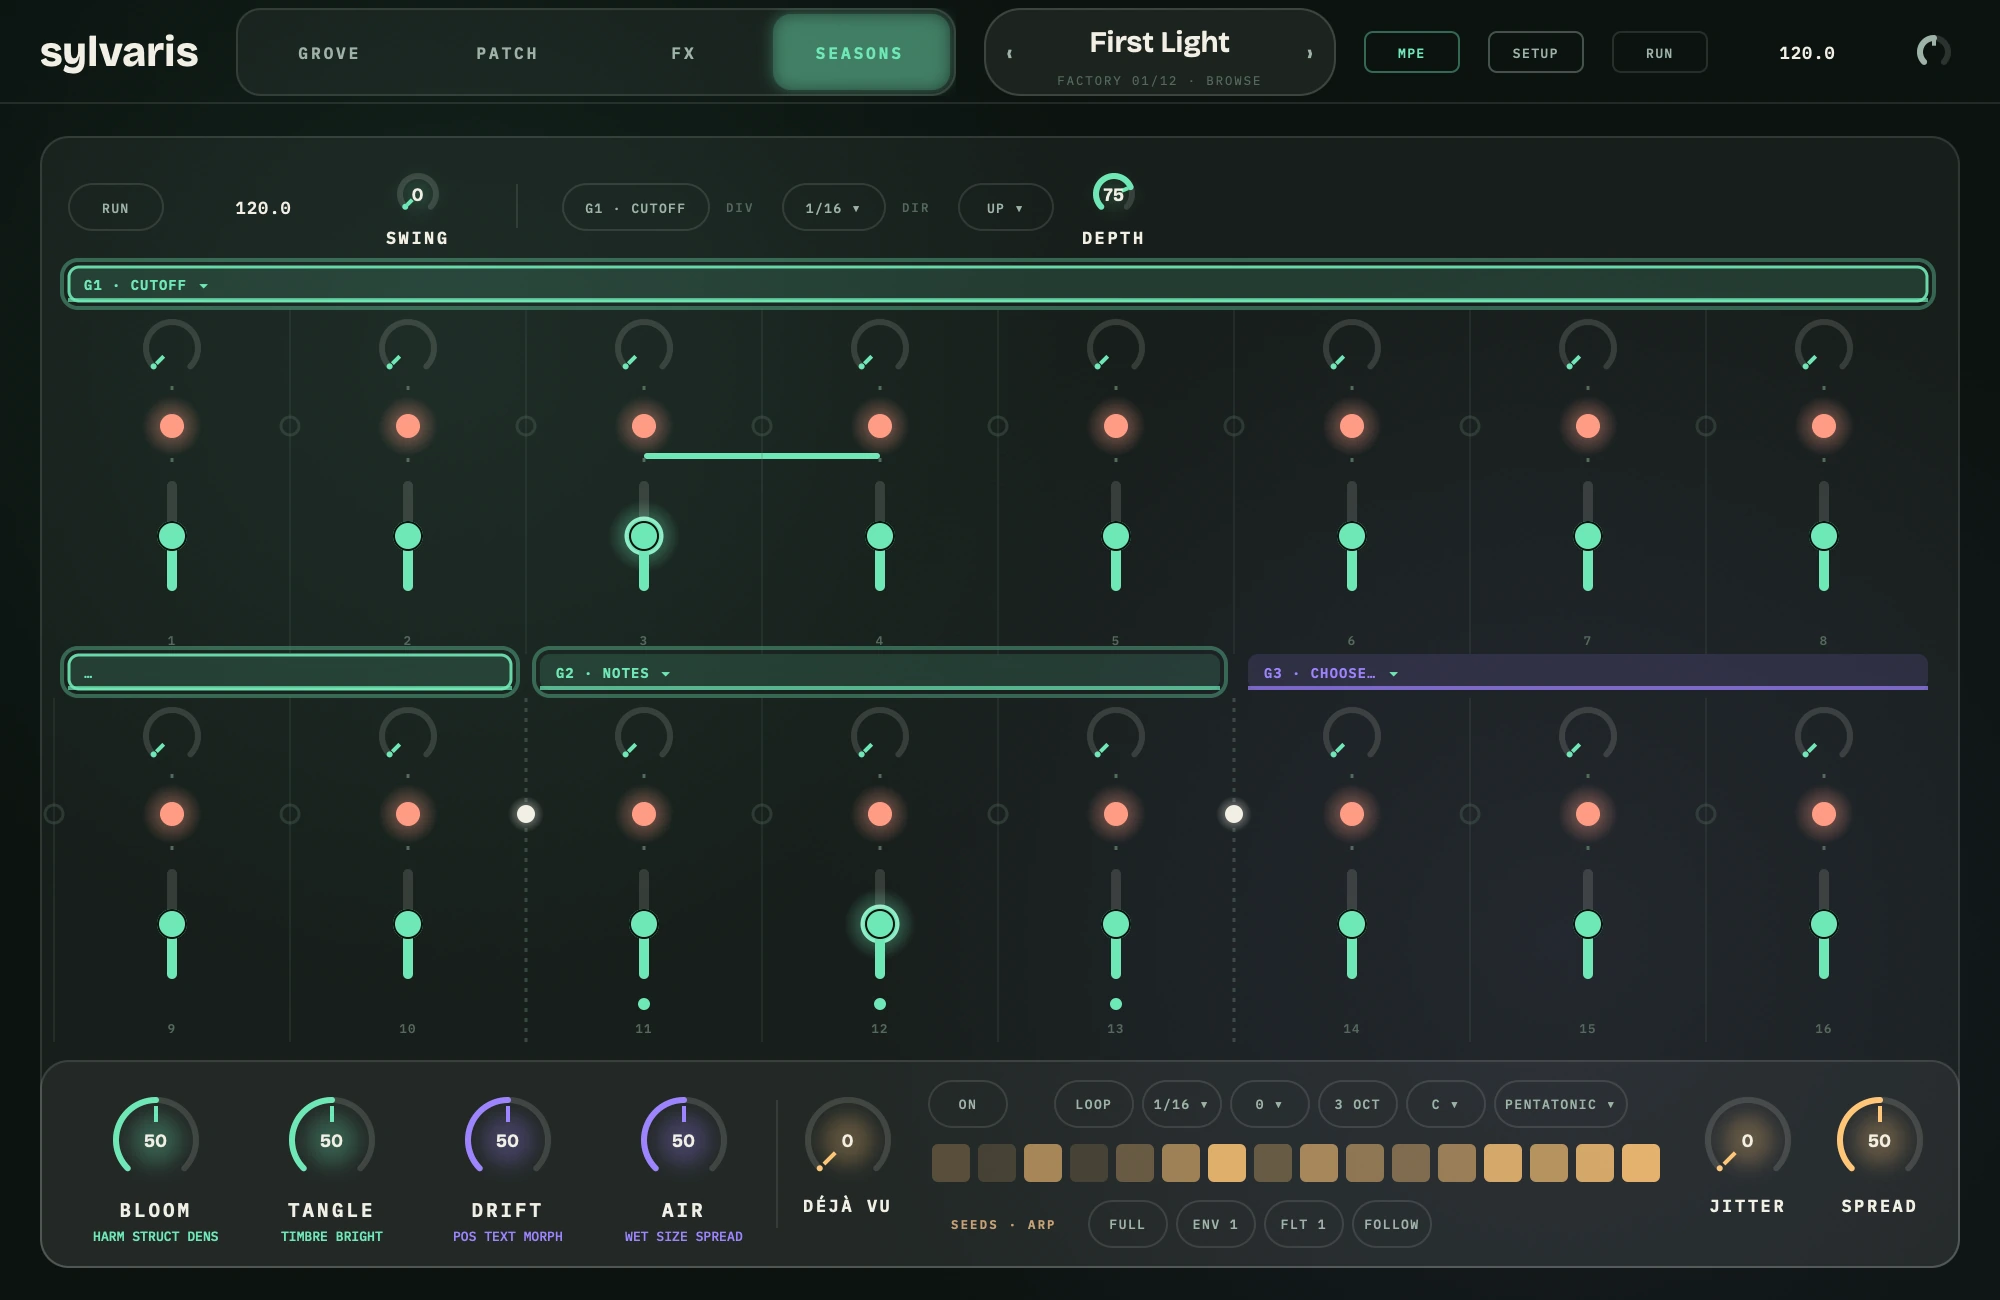Toggle step 8 on/off dot
This screenshot has height=1300, width=2000.
pyautogui.click(x=1824, y=426)
